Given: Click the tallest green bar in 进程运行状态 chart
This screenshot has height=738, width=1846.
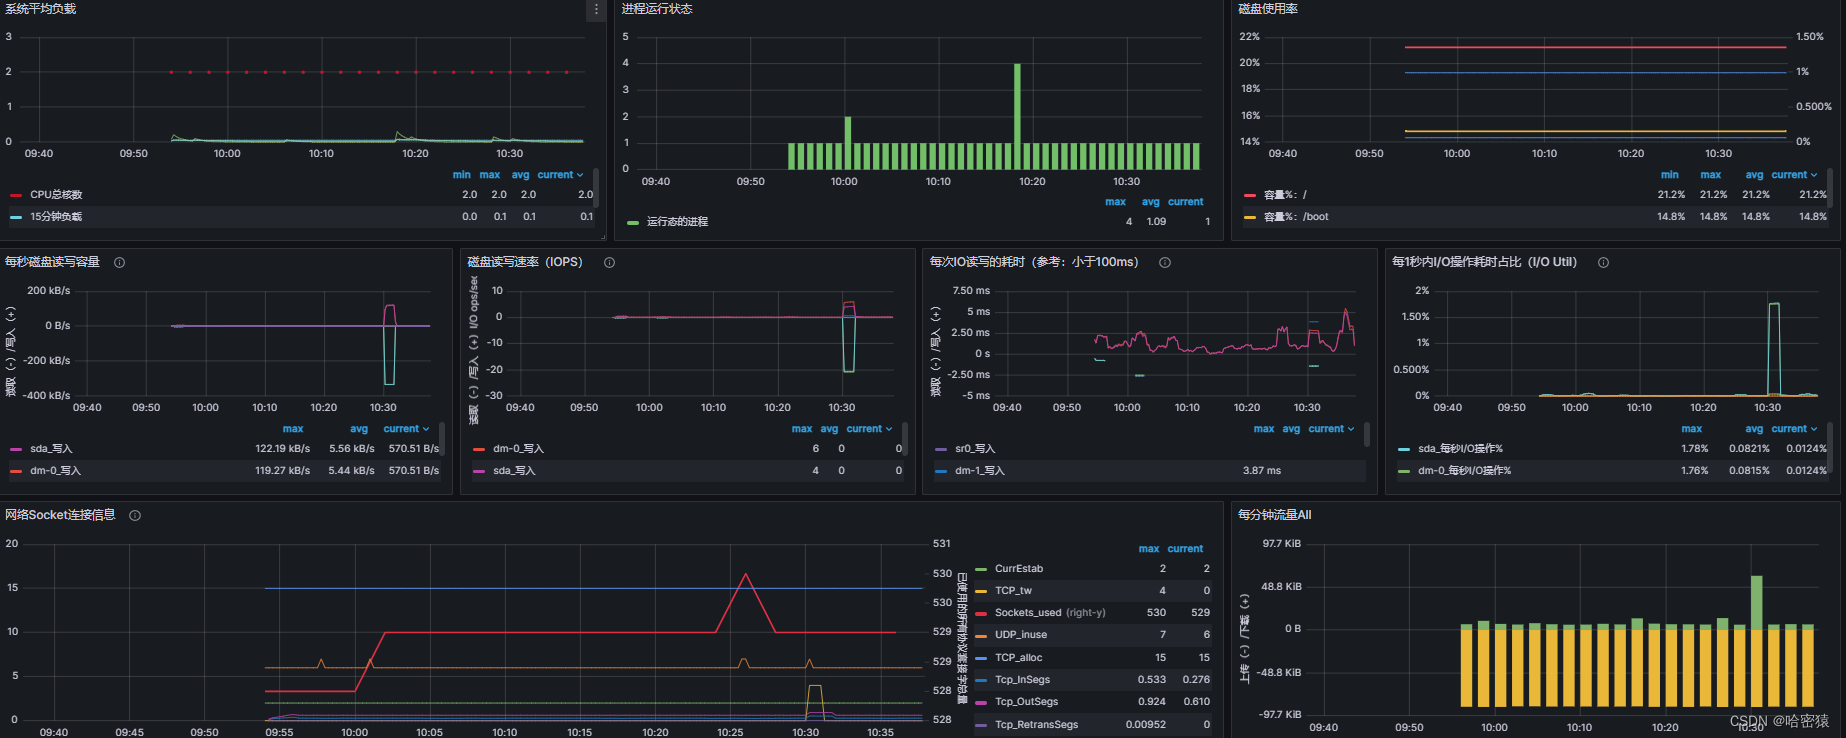Looking at the screenshot, I should pos(1017,116).
